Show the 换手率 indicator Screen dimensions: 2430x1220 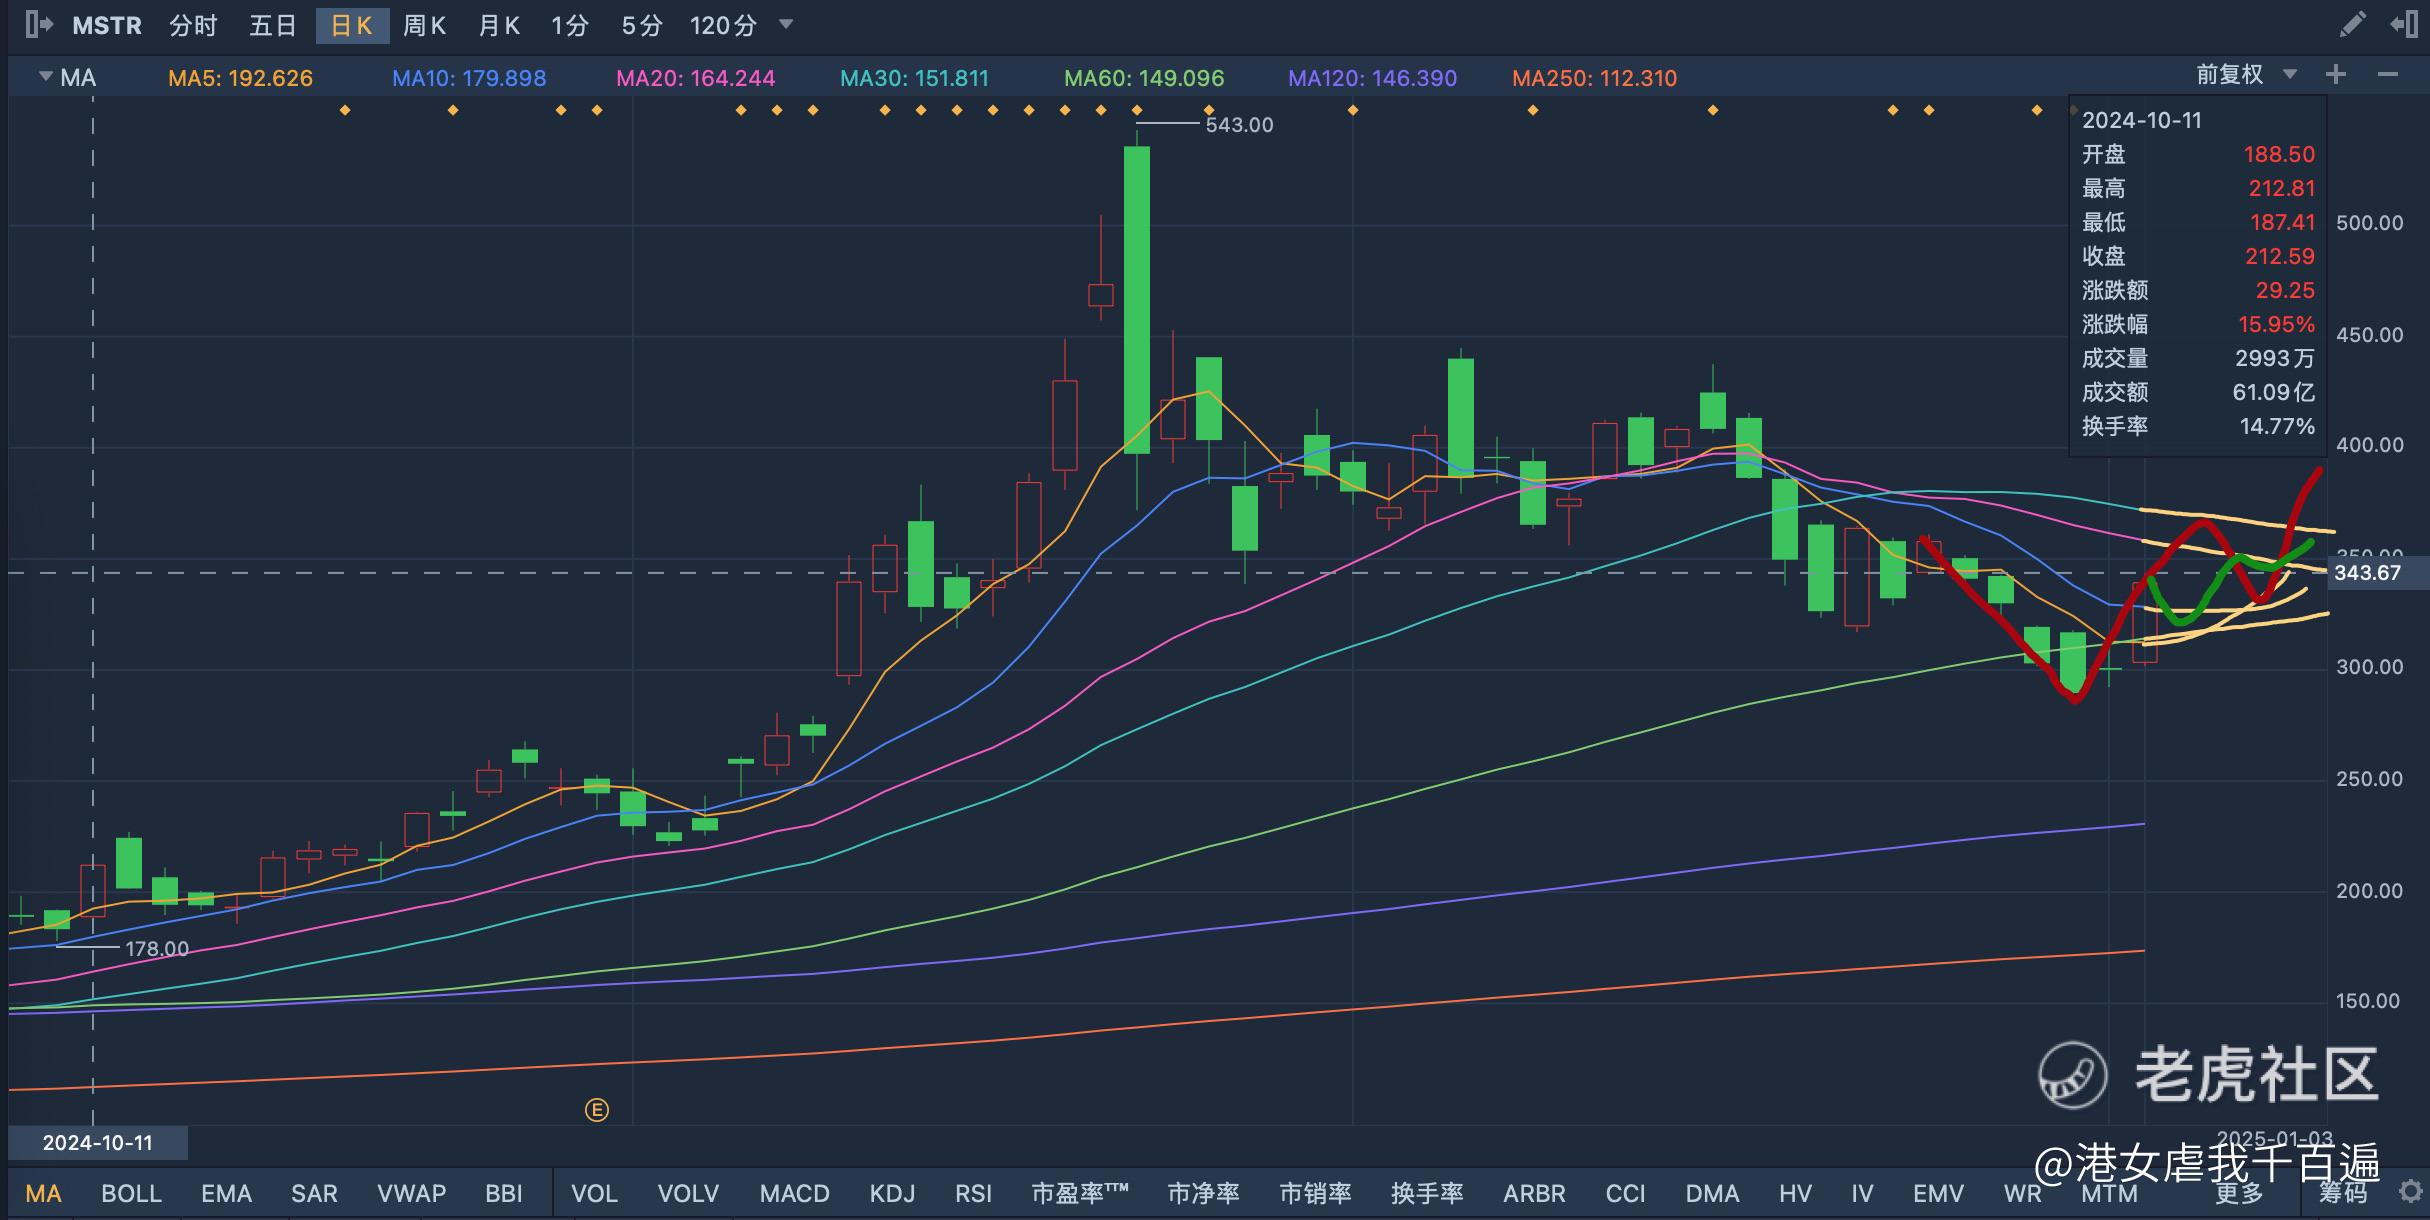[1427, 1193]
